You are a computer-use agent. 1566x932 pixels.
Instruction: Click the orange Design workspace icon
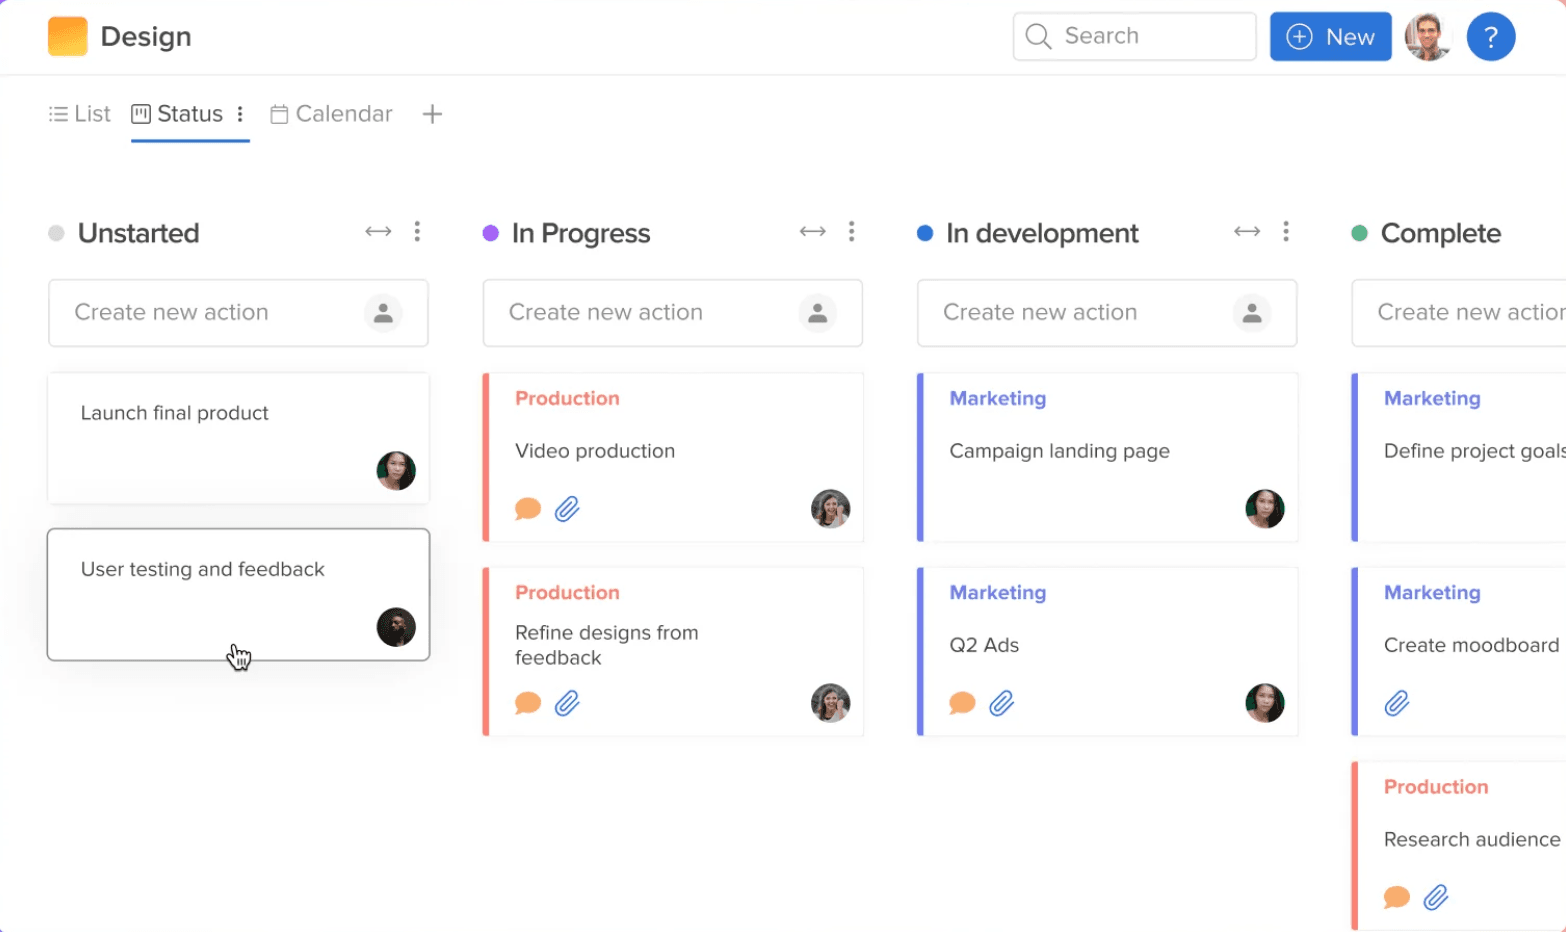66,36
